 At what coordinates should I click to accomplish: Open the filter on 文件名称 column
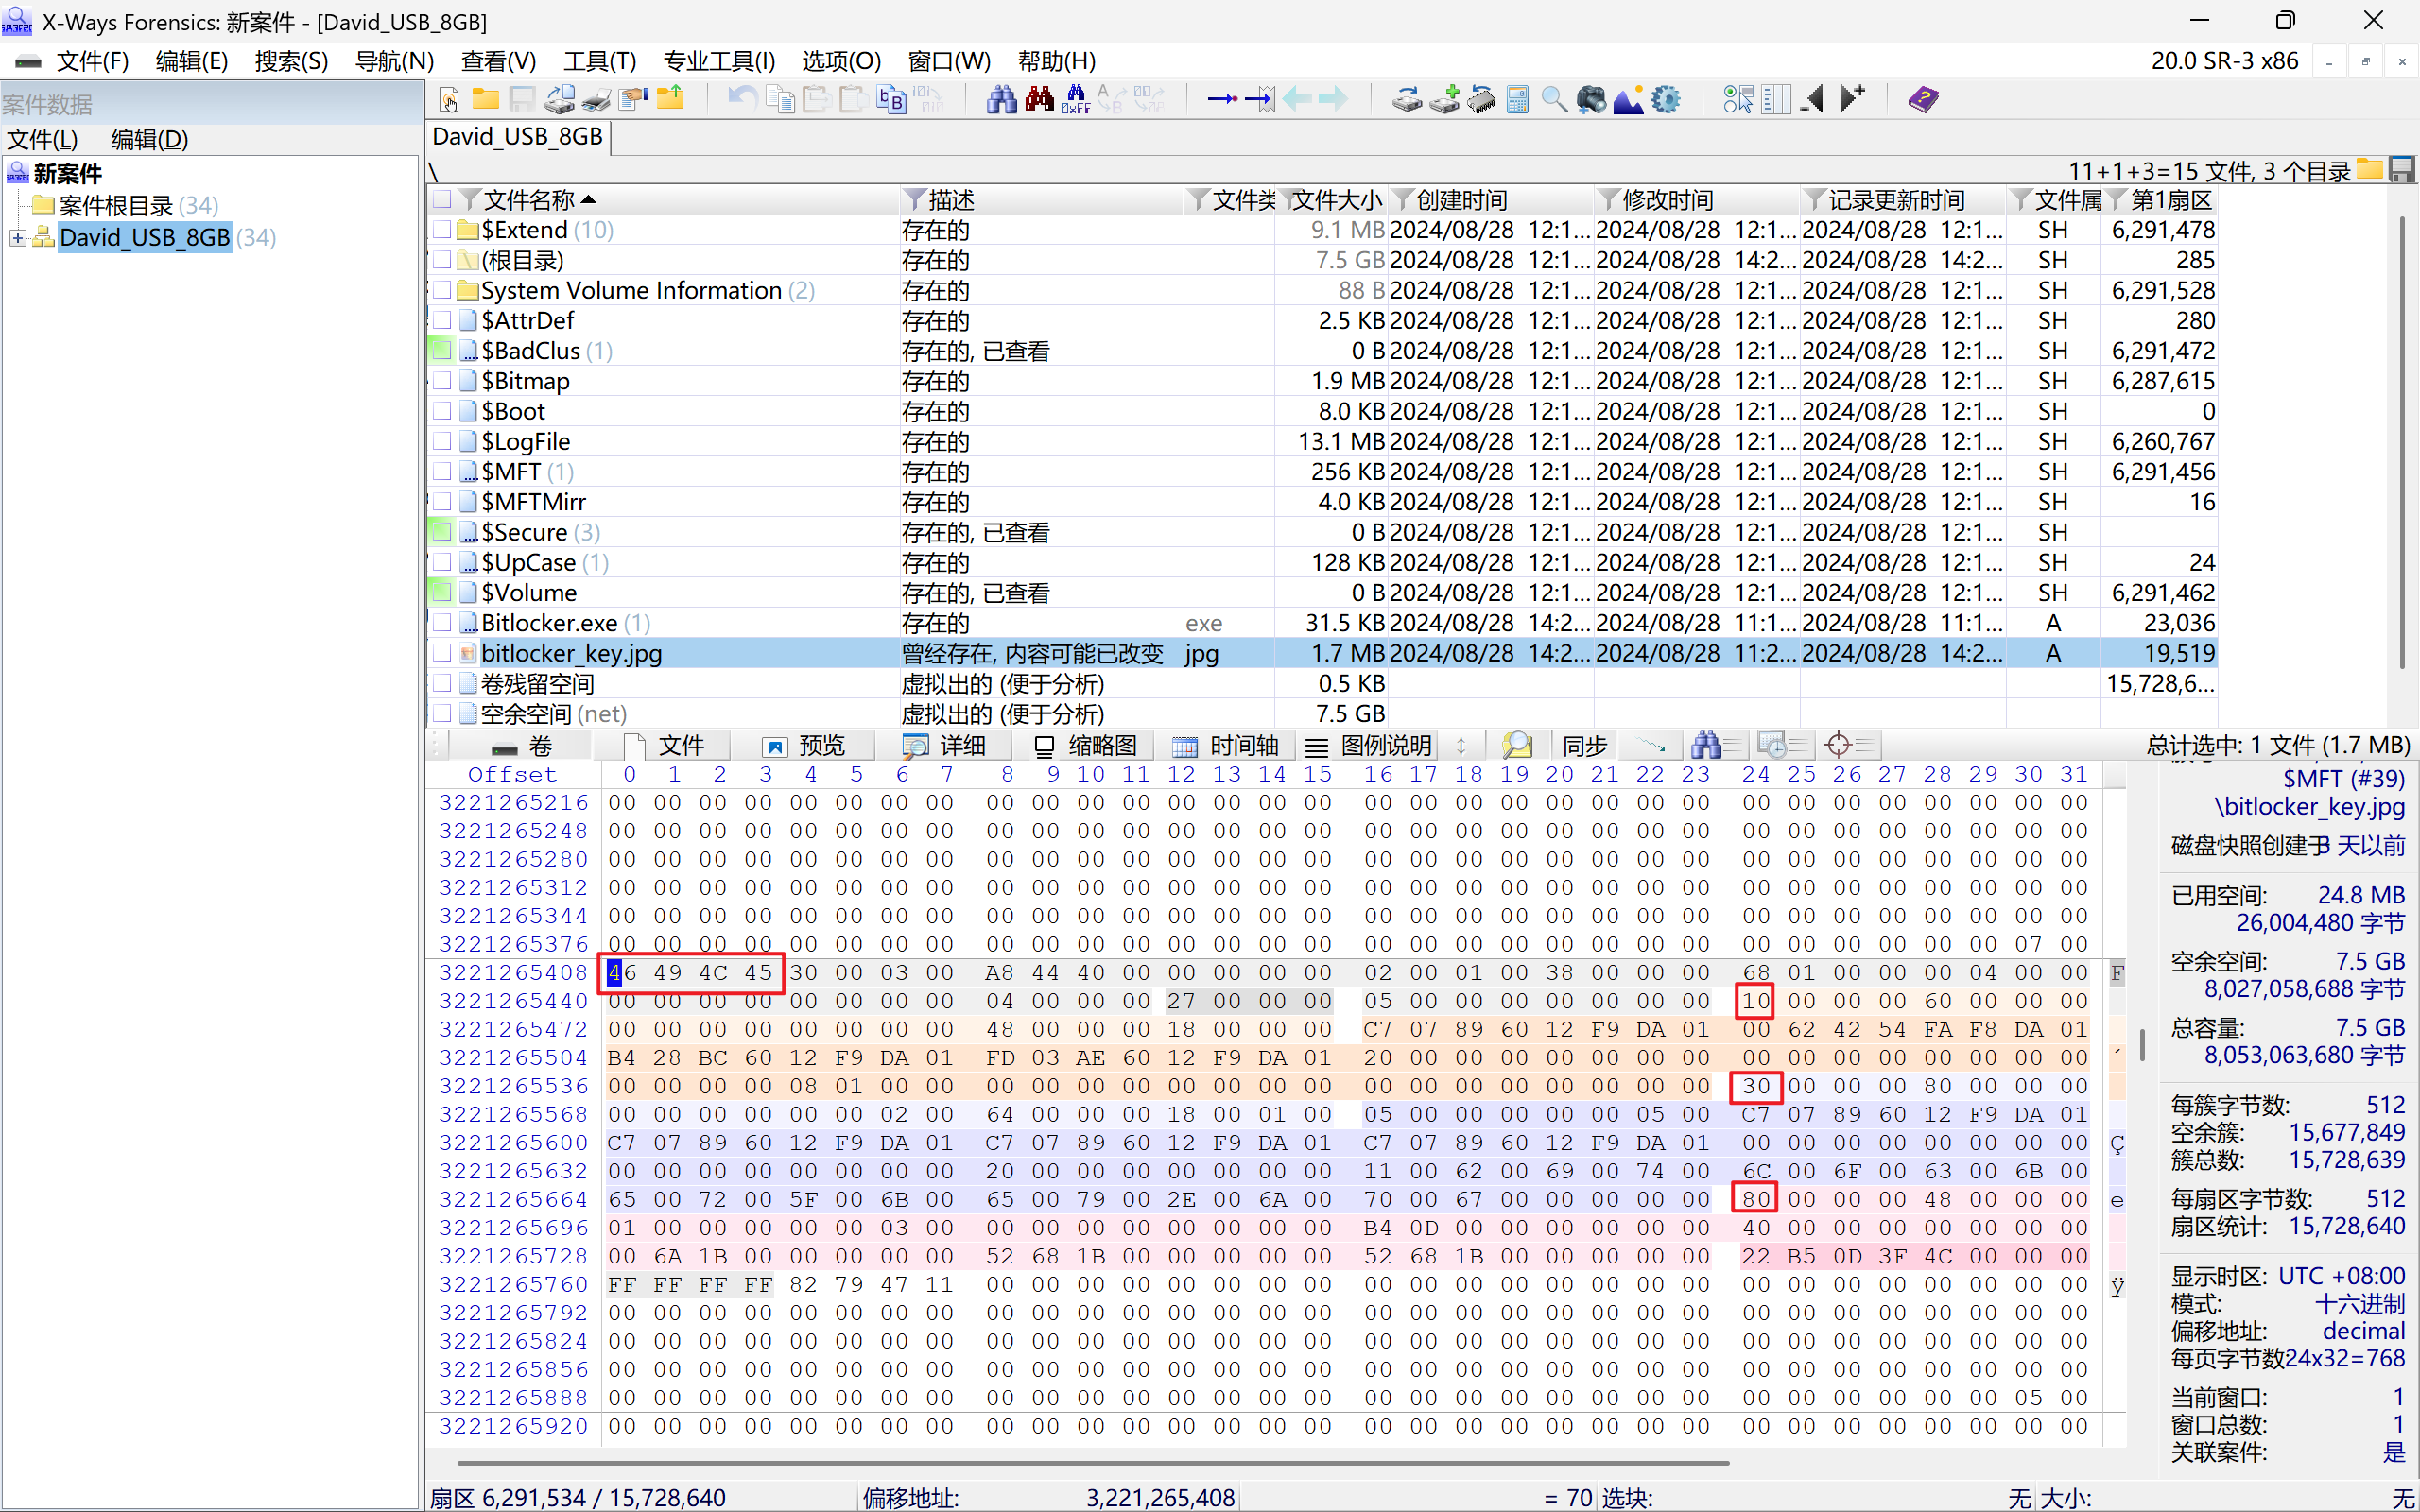pyautogui.click(x=470, y=200)
